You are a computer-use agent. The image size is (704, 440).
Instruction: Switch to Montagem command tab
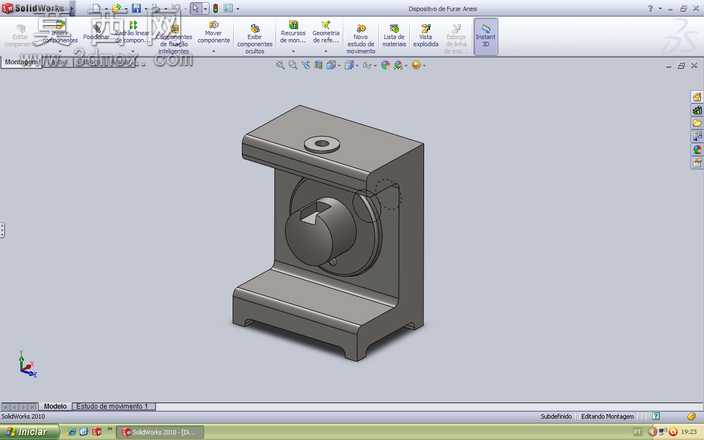21,62
